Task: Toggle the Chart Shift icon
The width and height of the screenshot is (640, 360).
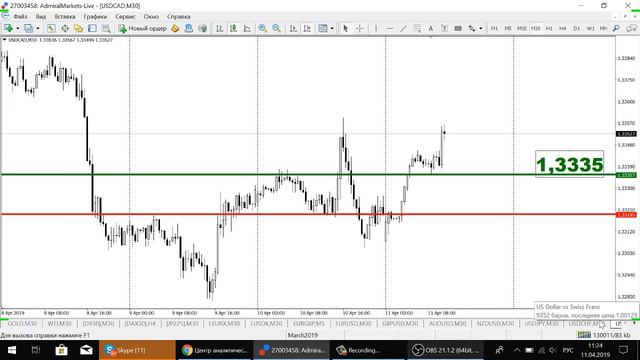Action: 307,28
